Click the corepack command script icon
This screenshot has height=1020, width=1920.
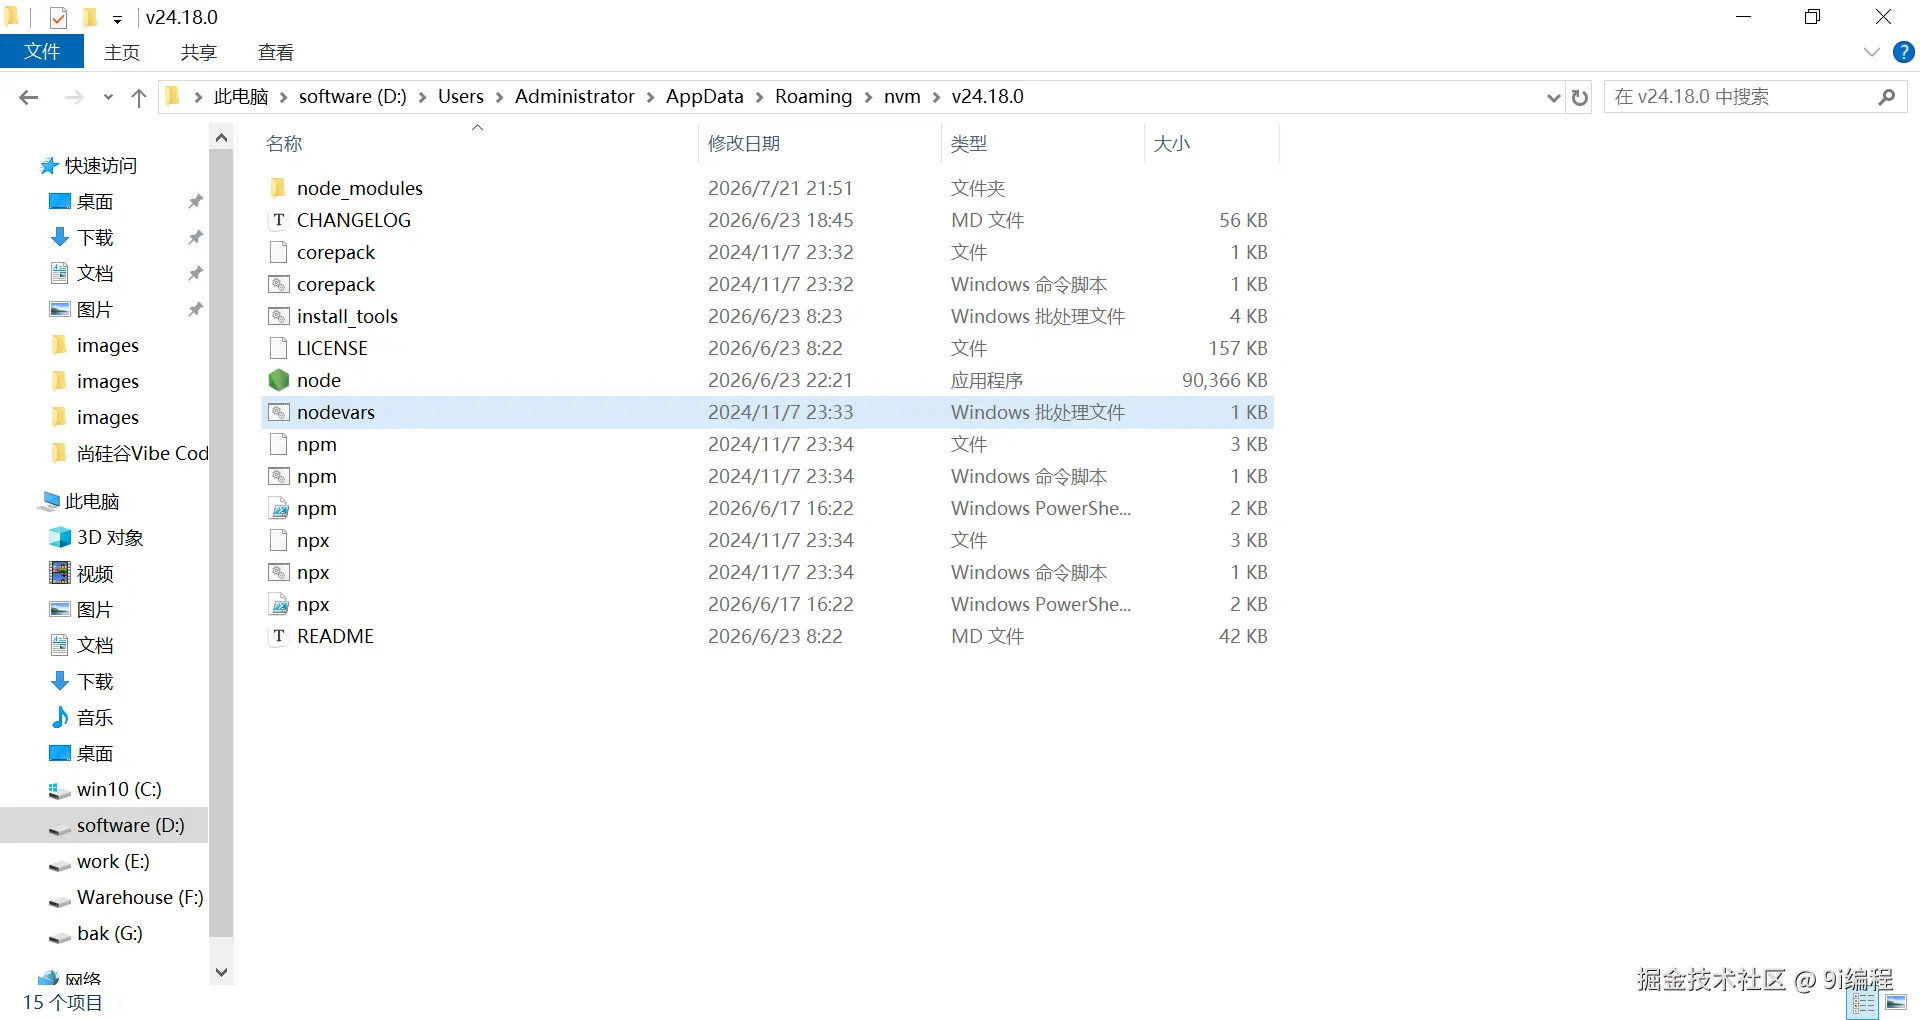(x=279, y=284)
